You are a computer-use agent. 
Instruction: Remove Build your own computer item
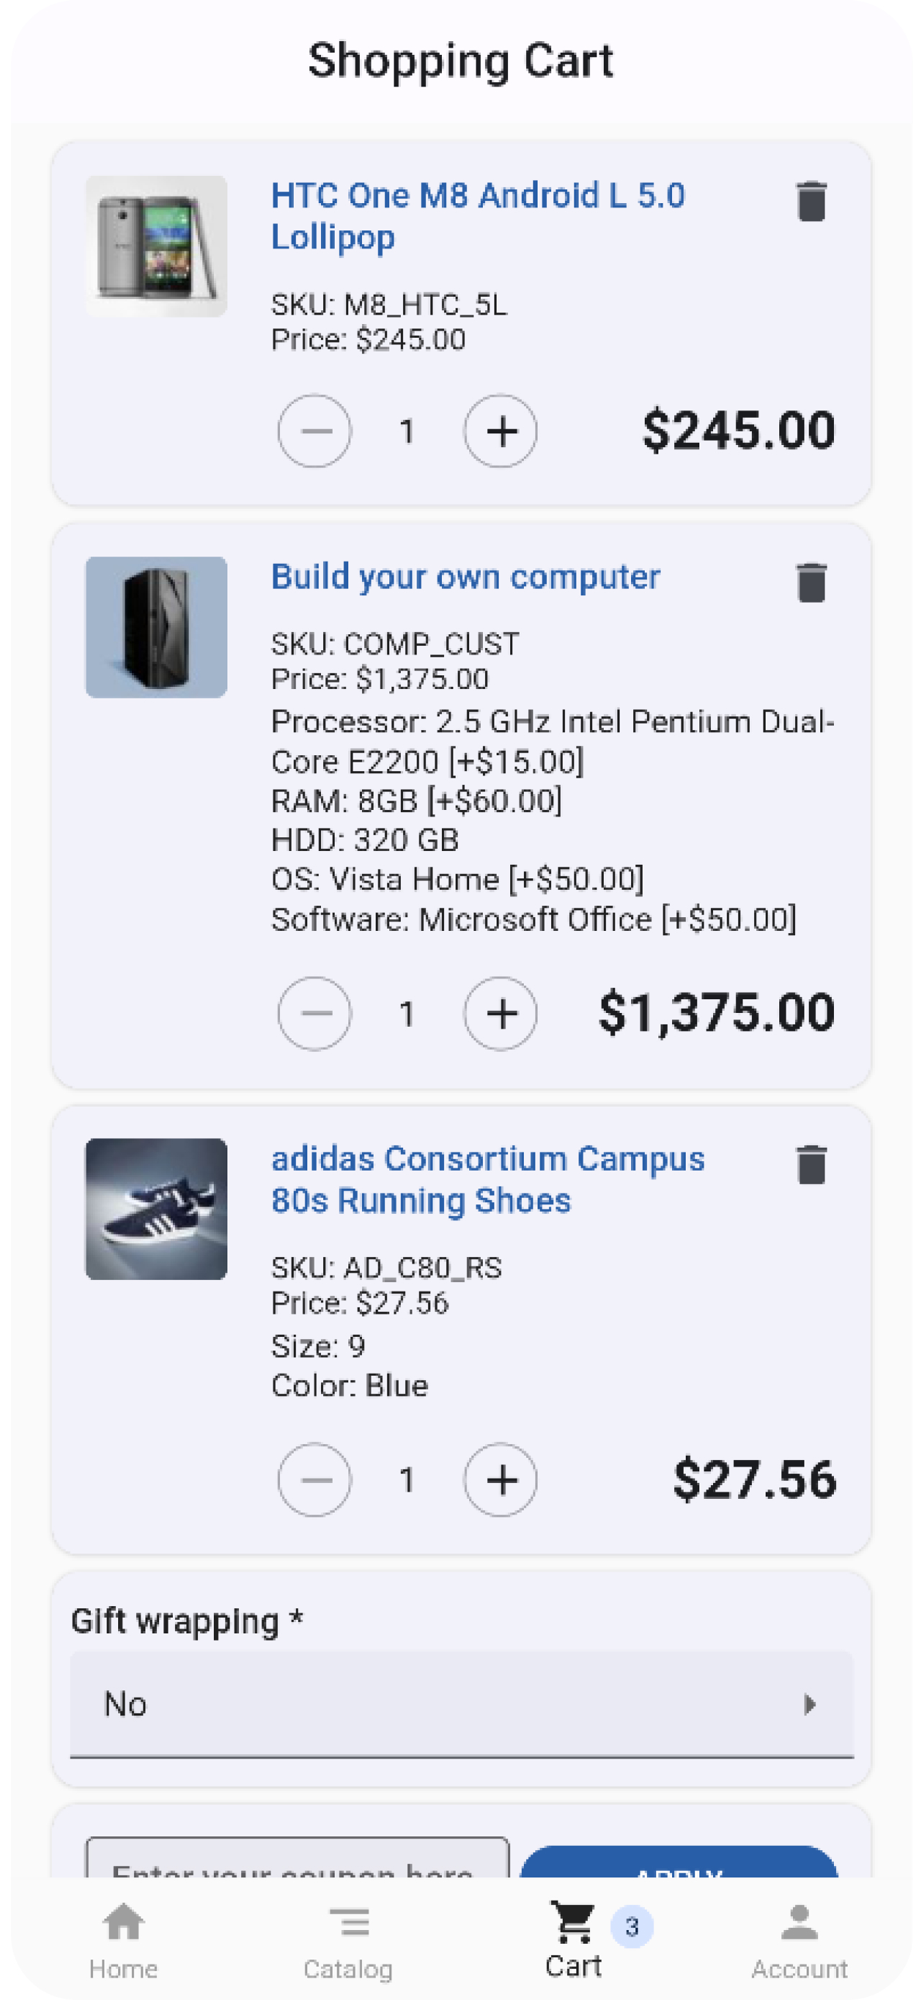point(811,583)
